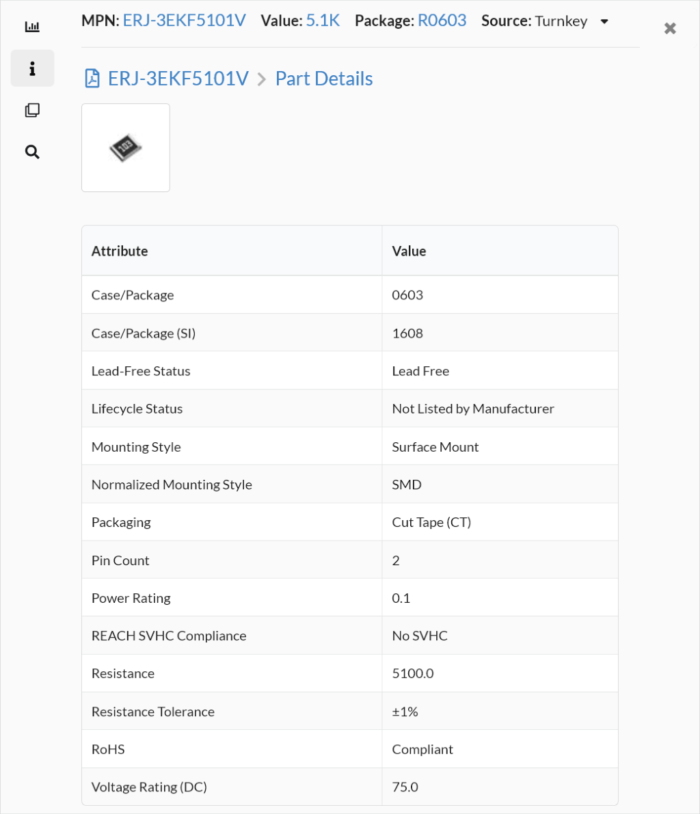Click the Attribute column header
700x814 pixels.
[120, 251]
